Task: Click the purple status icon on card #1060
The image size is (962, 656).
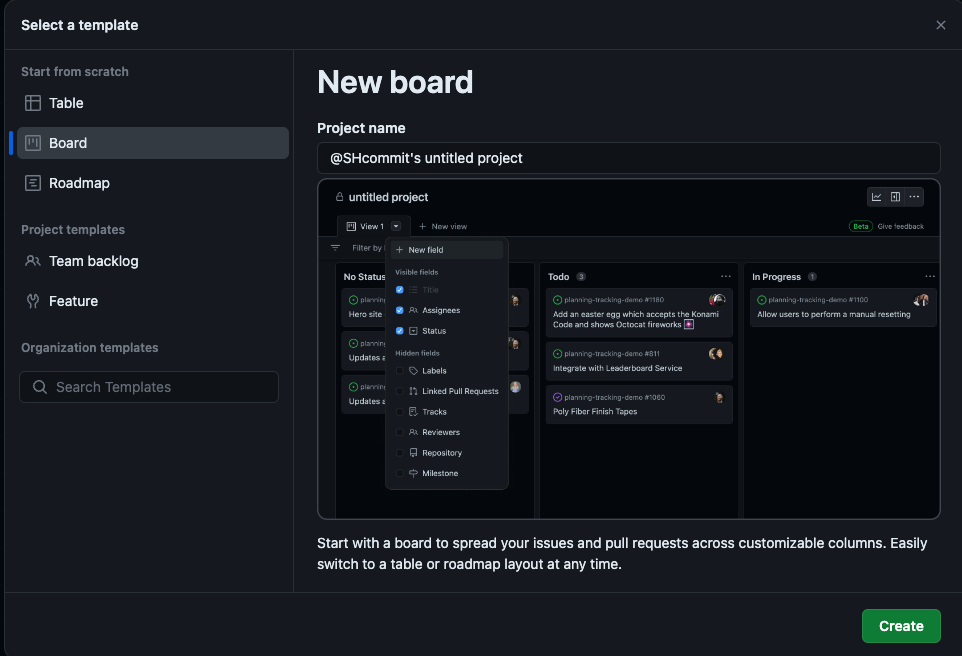Action: click(x=557, y=397)
